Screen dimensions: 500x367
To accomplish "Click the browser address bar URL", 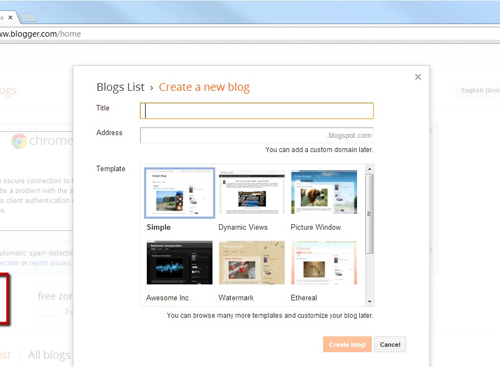I will tap(40, 34).
